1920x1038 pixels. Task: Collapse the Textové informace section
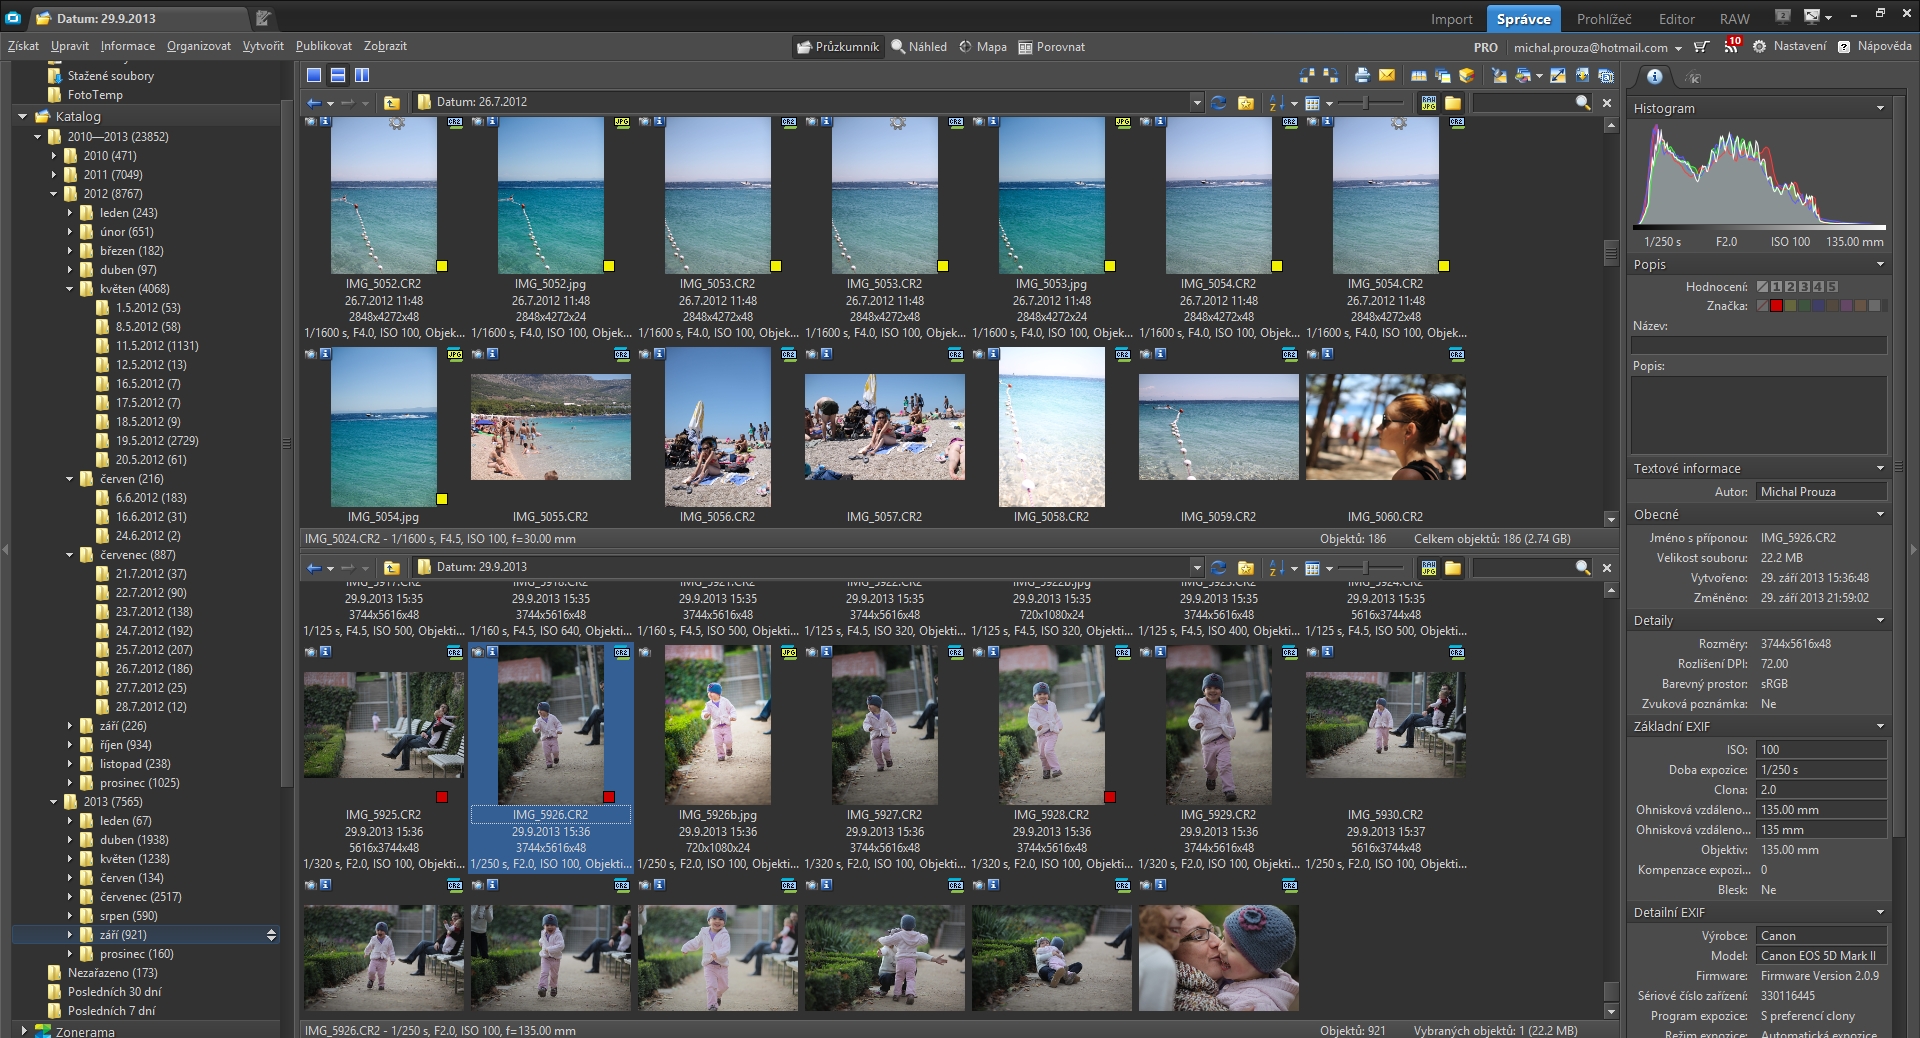(x=1880, y=468)
